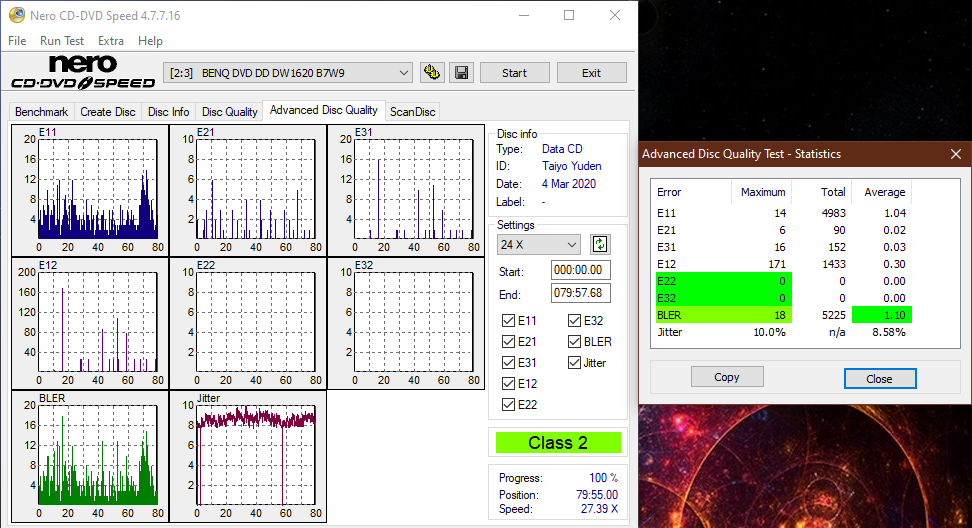The width and height of the screenshot is (972, 528).
Task: Click the E31 error graph
Action: click(x=406, y=190)
